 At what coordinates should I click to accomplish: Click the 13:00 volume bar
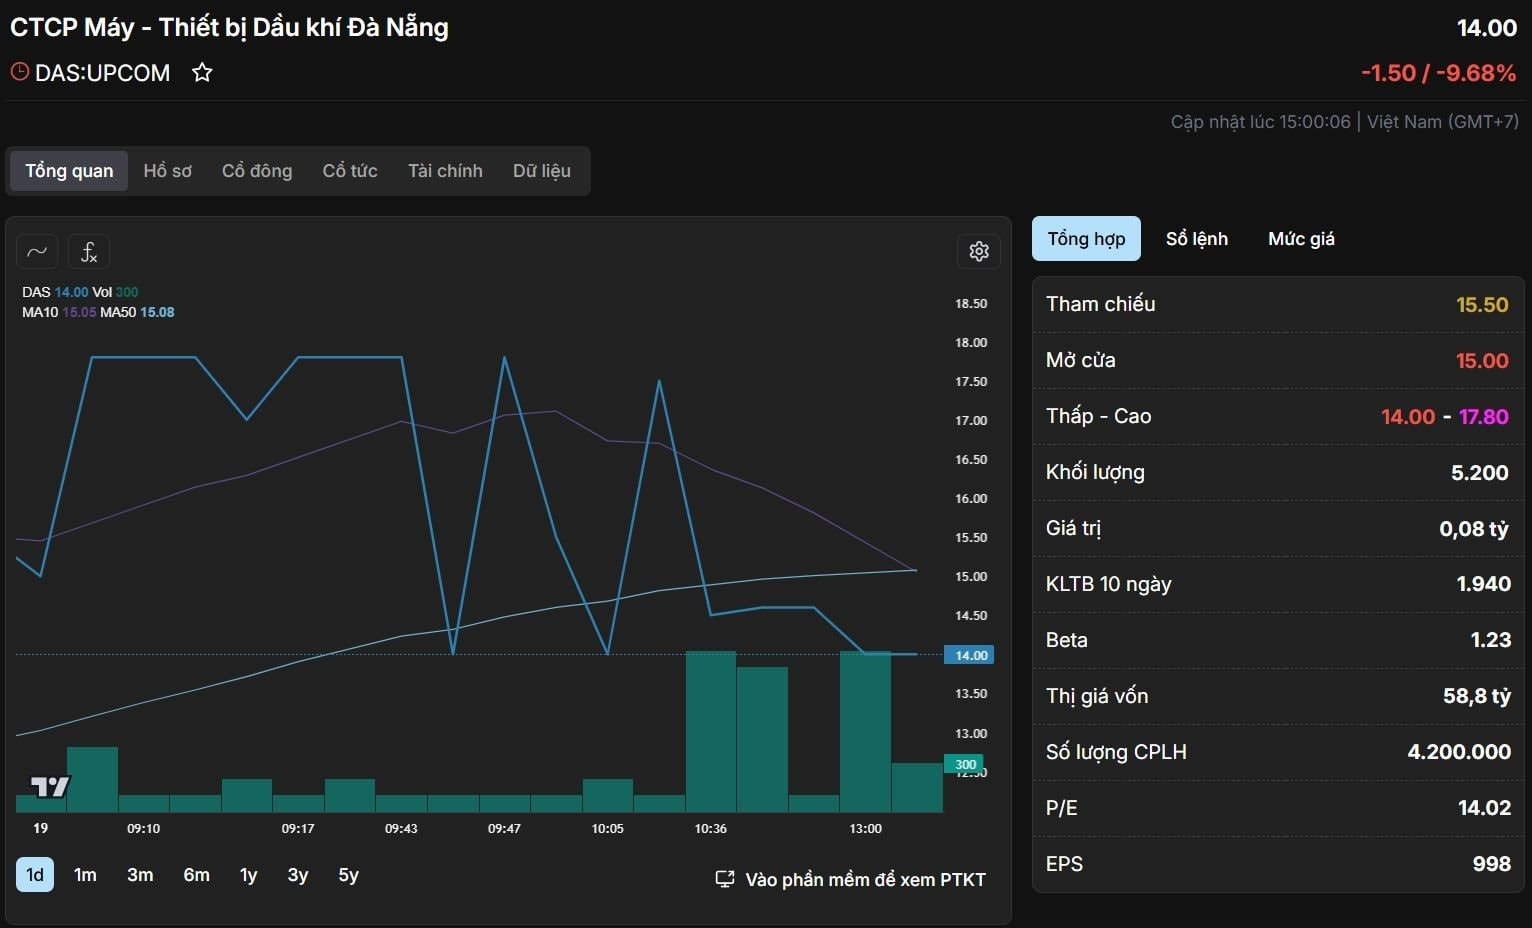(865, 732)
